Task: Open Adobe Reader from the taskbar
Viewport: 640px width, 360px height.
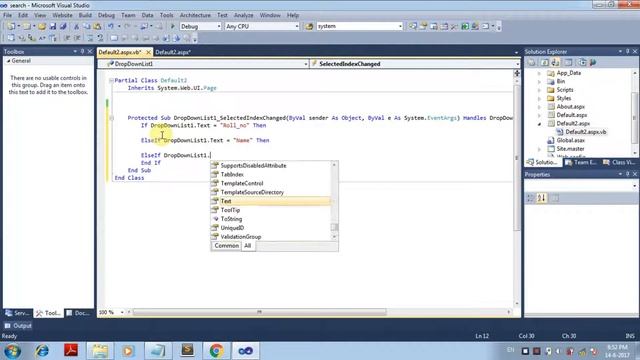Action: coord(71,351)
